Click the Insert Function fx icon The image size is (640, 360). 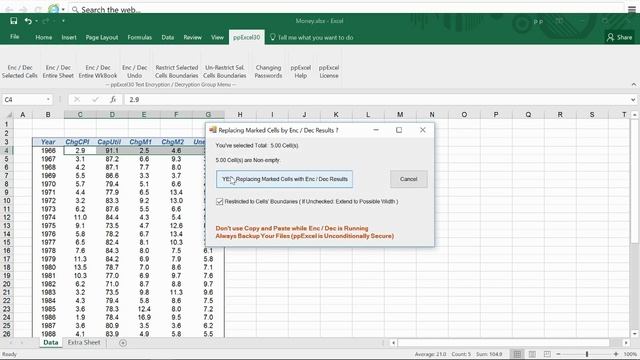pyautogui.click(x=113, y=100)
